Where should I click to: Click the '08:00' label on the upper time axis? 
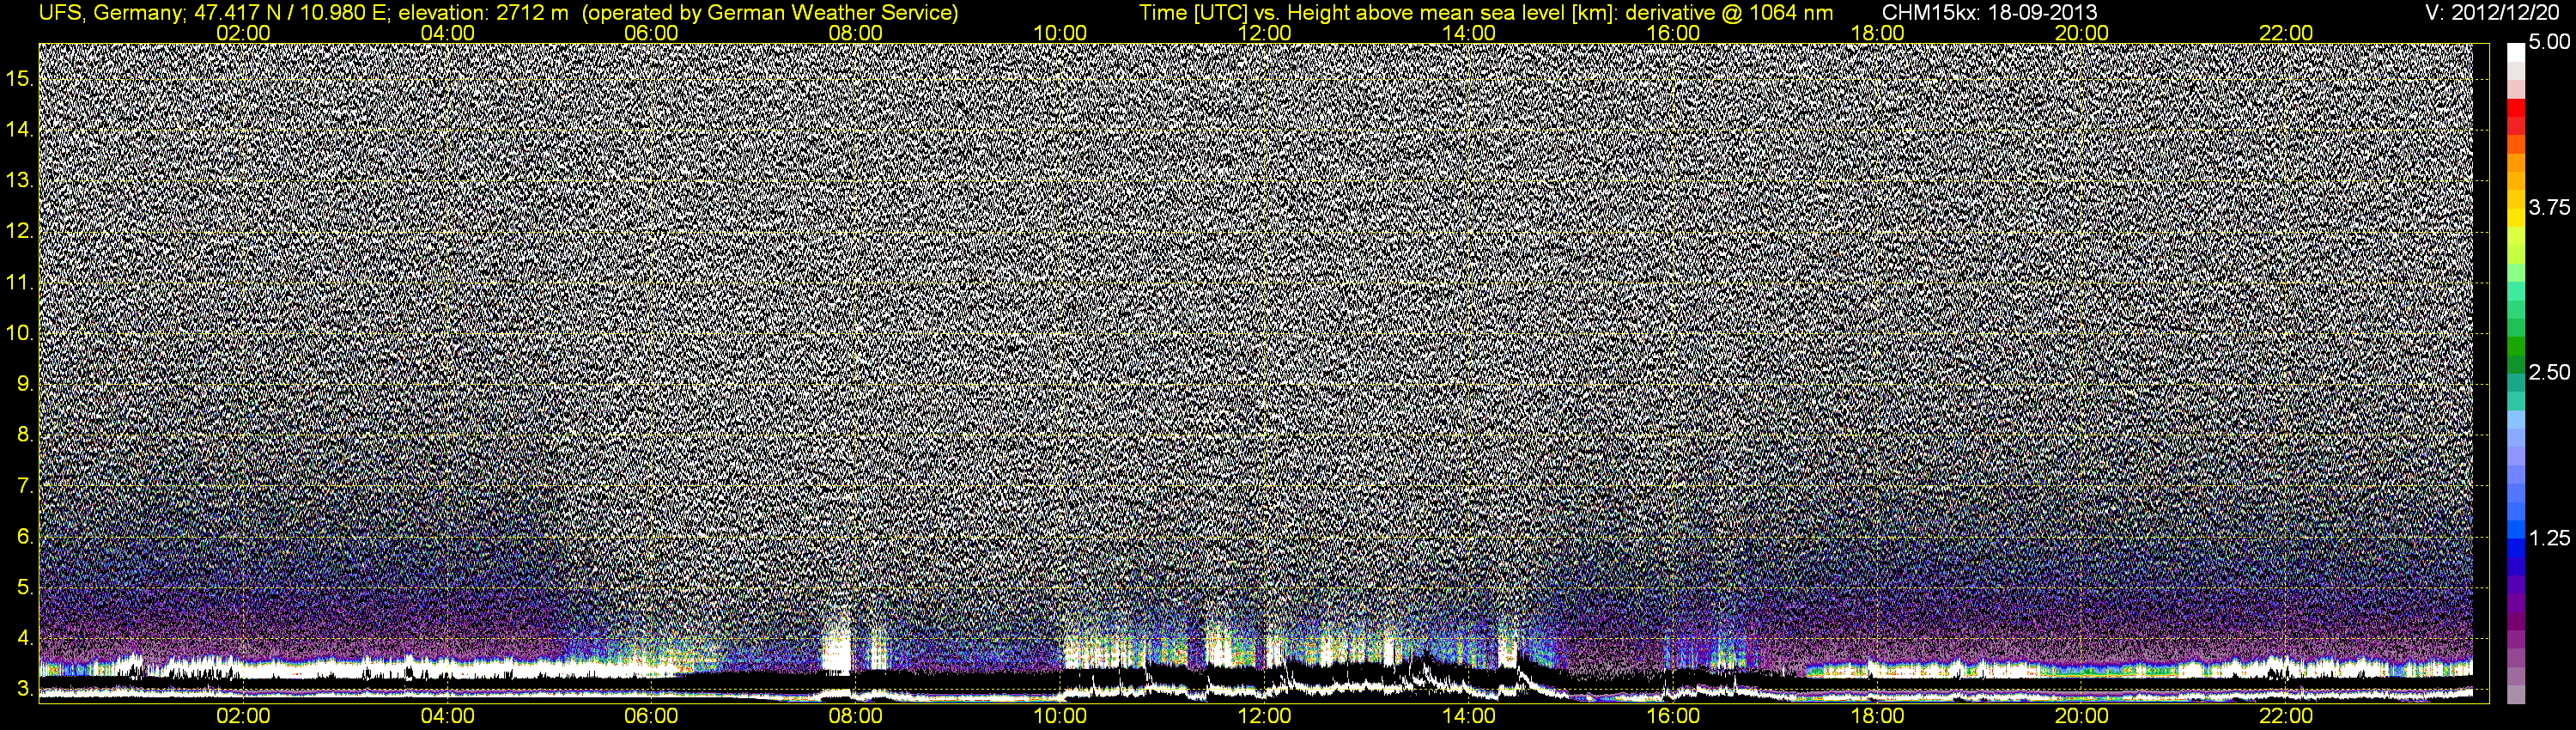856,33
